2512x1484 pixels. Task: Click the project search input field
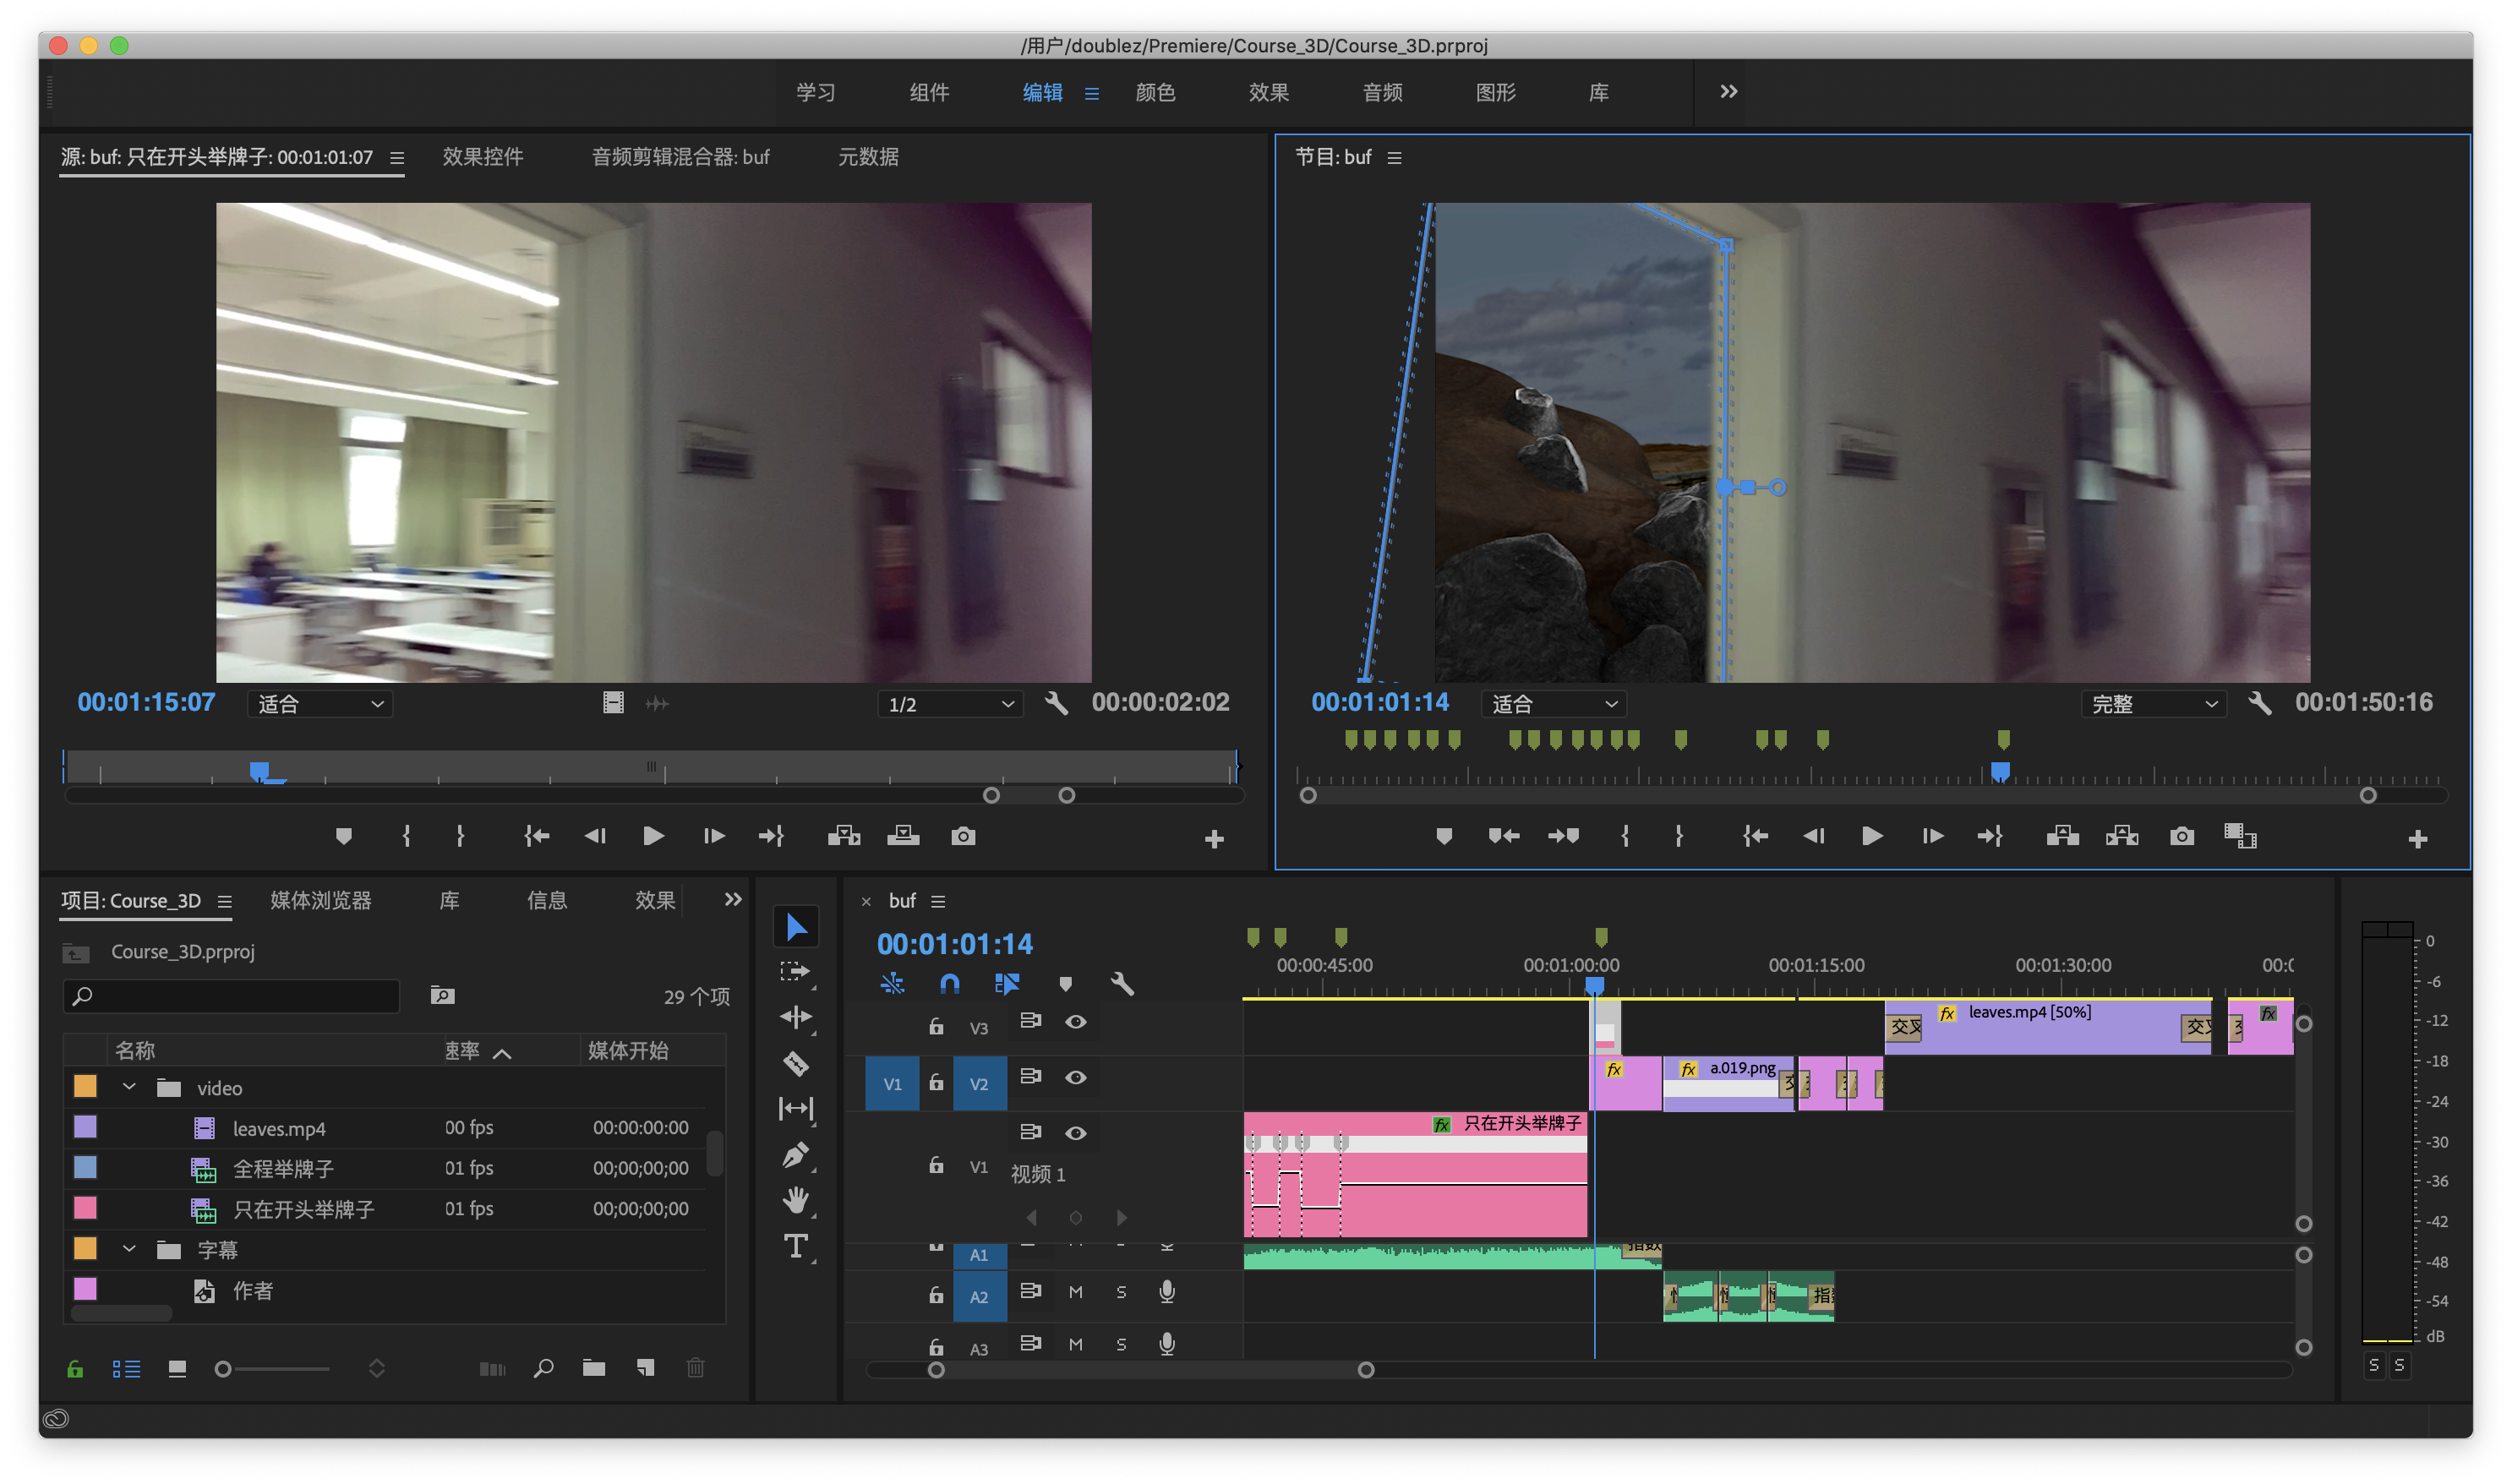[x=240, y=996]
